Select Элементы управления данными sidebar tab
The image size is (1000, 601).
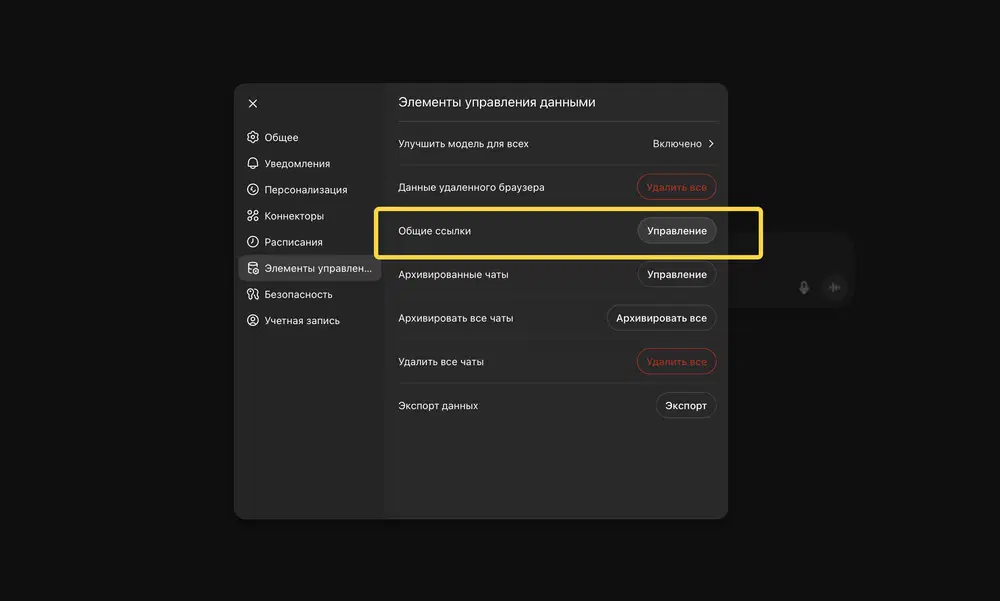coord(310,268)
